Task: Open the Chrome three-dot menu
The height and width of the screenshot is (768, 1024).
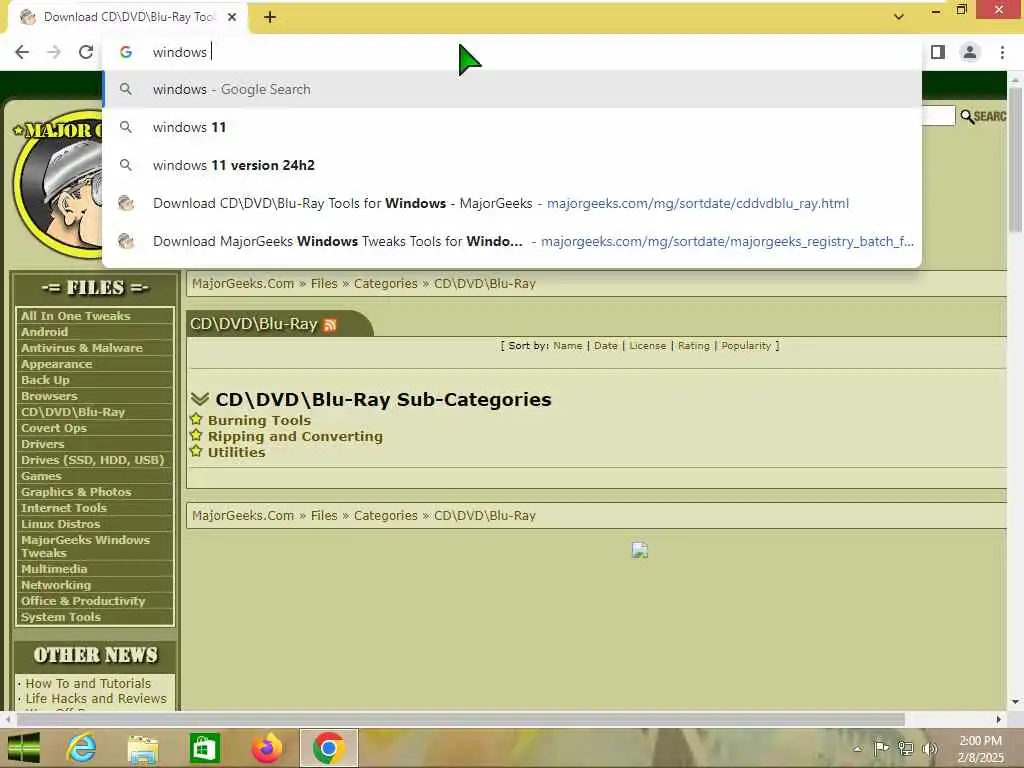Action: 1002,52
